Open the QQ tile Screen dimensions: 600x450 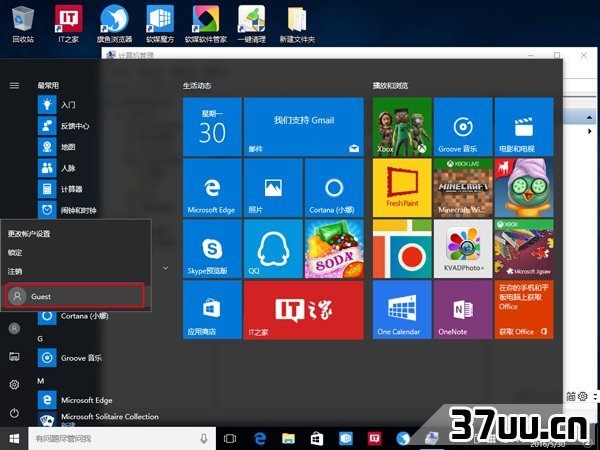pos(273,249)
